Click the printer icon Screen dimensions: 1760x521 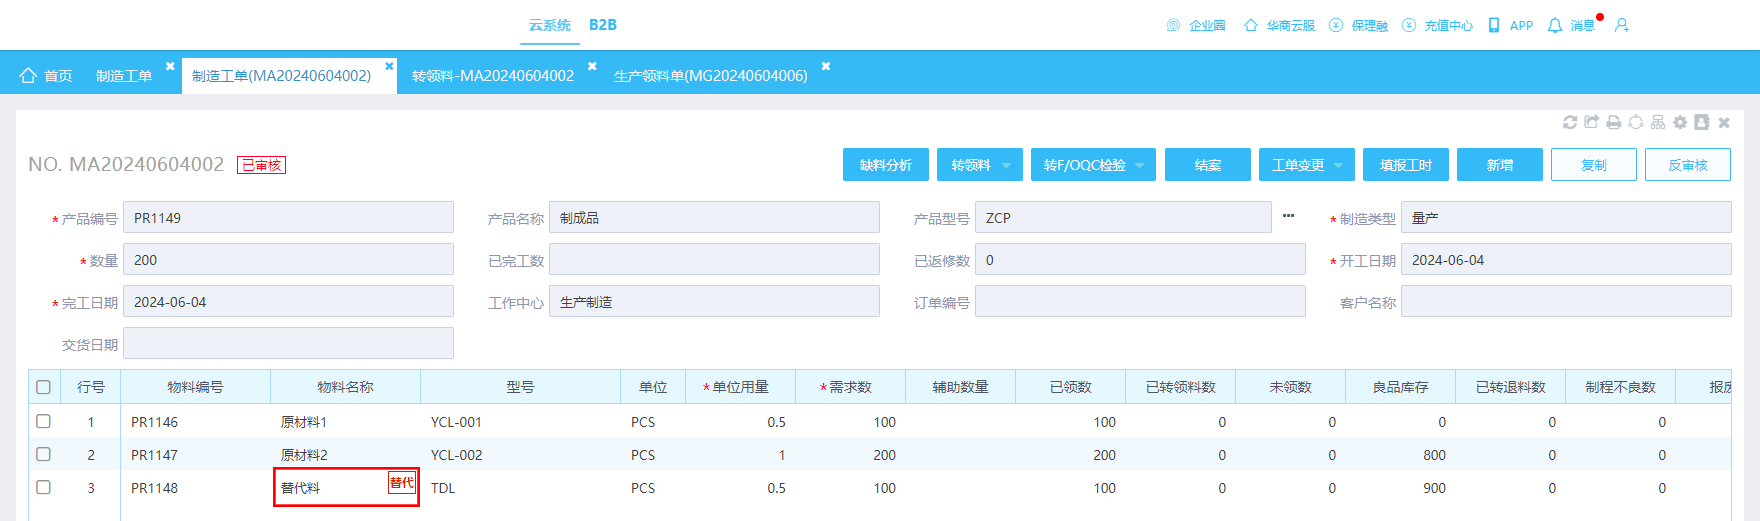(1614, 122)
